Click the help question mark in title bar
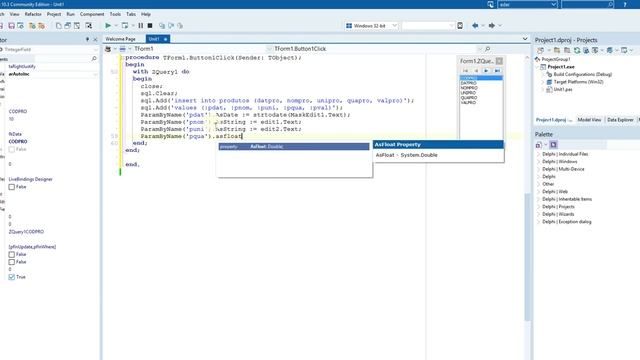 click(x=625, y=4)
